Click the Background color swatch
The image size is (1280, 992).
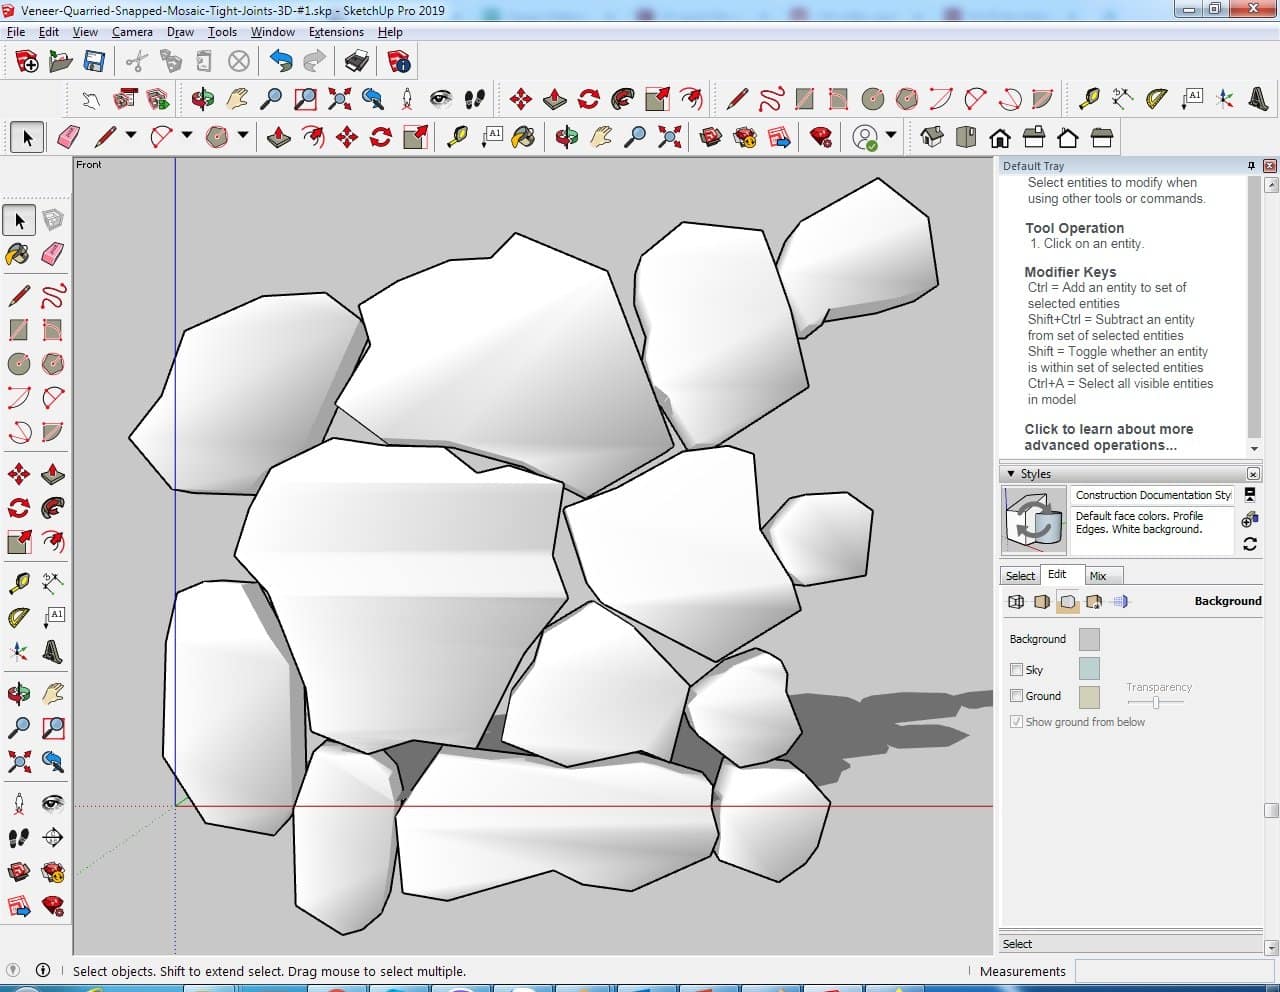[x=1089, y=639]
